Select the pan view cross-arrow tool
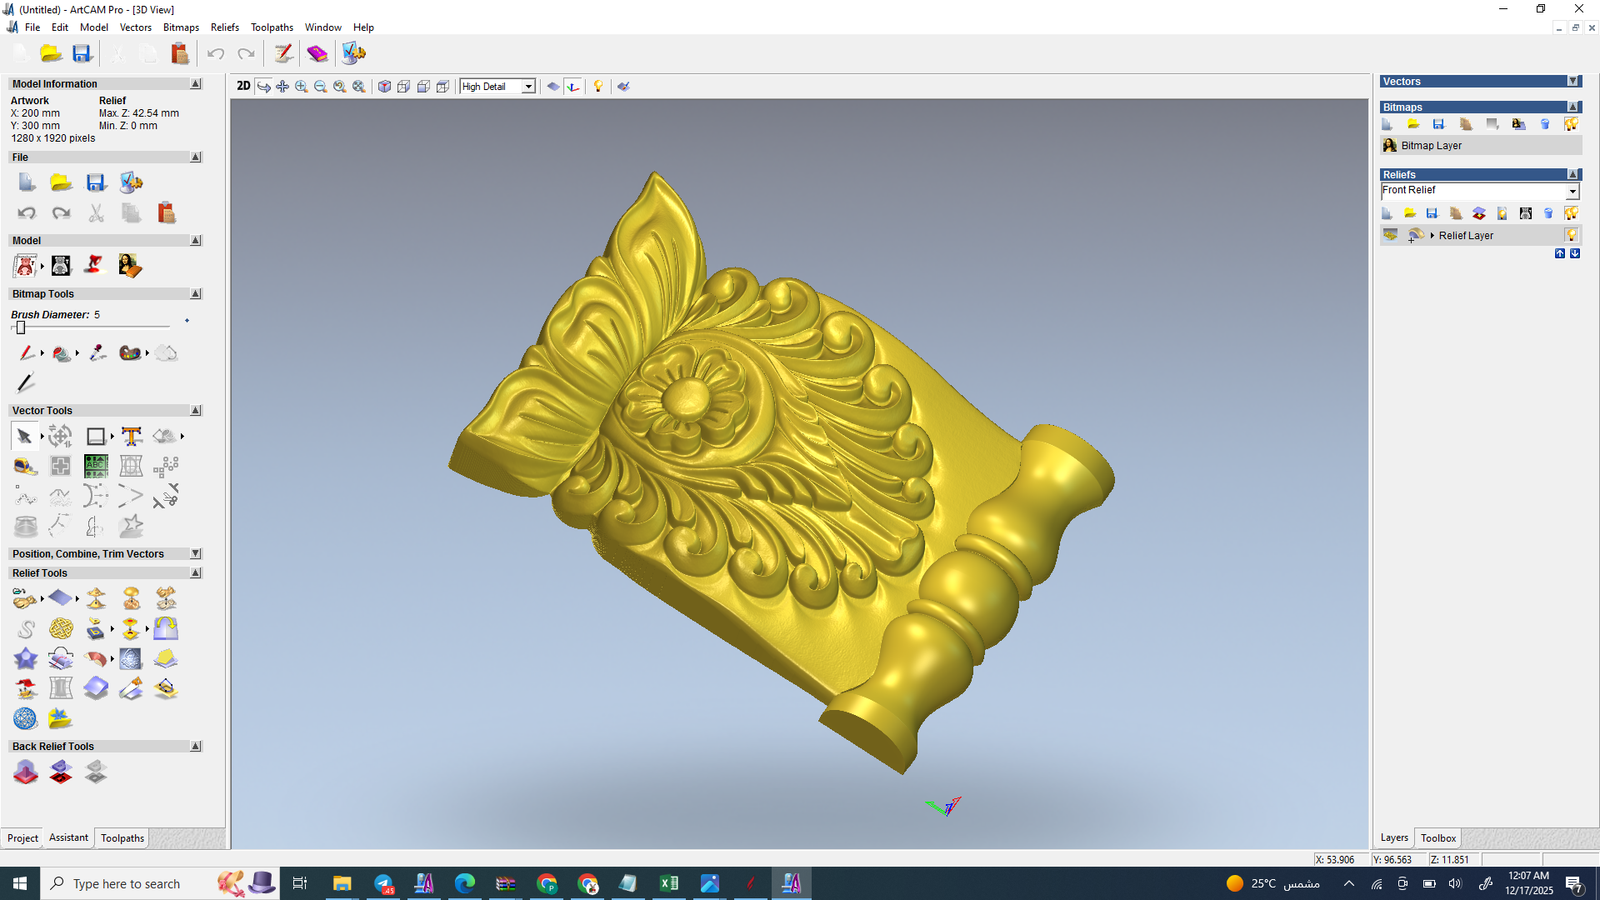The image size is (1600, 900). (282, 87)
